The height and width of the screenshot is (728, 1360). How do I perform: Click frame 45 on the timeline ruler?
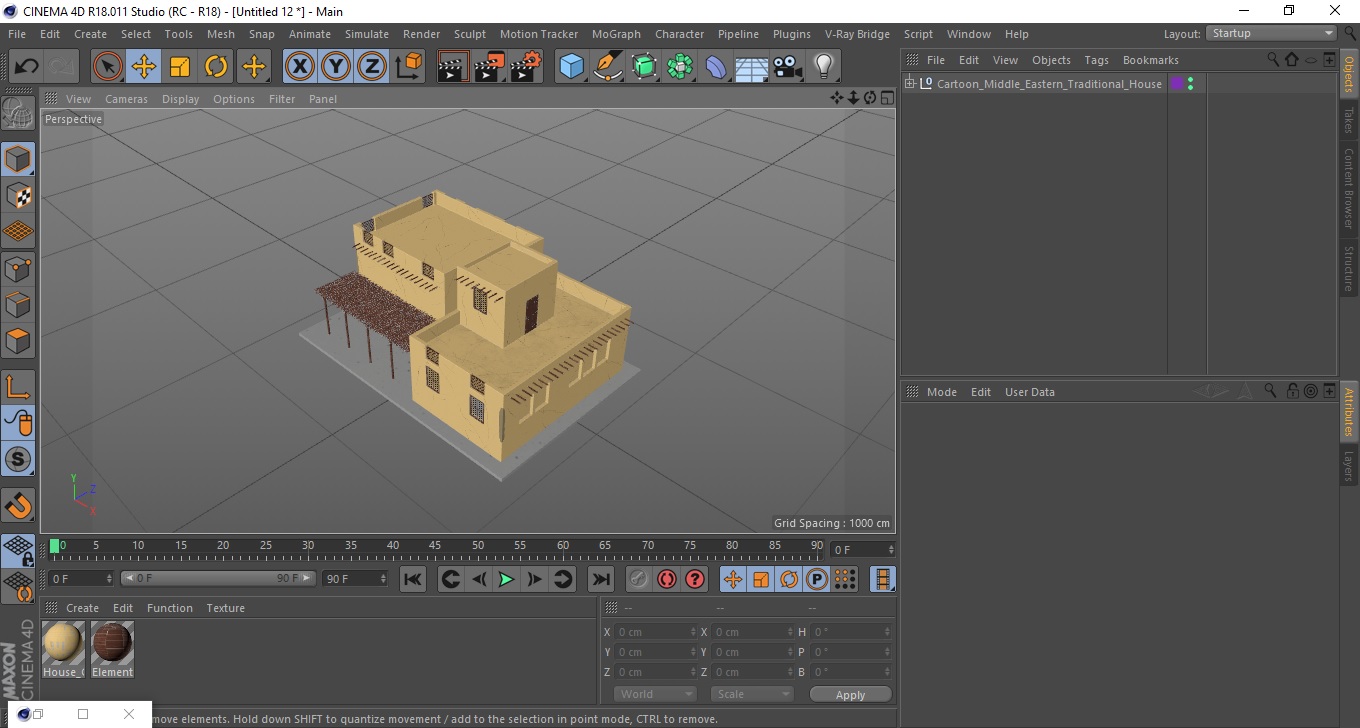point(435,546)
